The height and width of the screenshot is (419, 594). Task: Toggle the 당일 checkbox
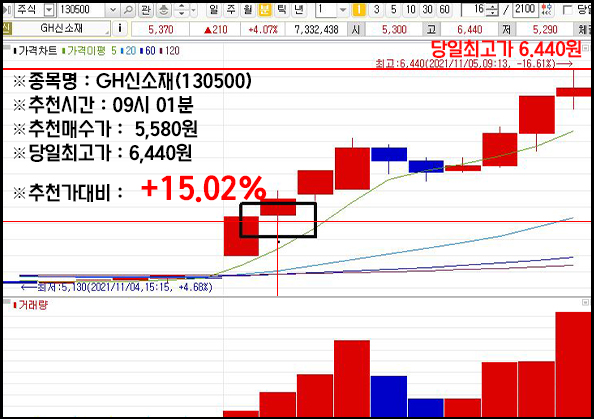567,10
